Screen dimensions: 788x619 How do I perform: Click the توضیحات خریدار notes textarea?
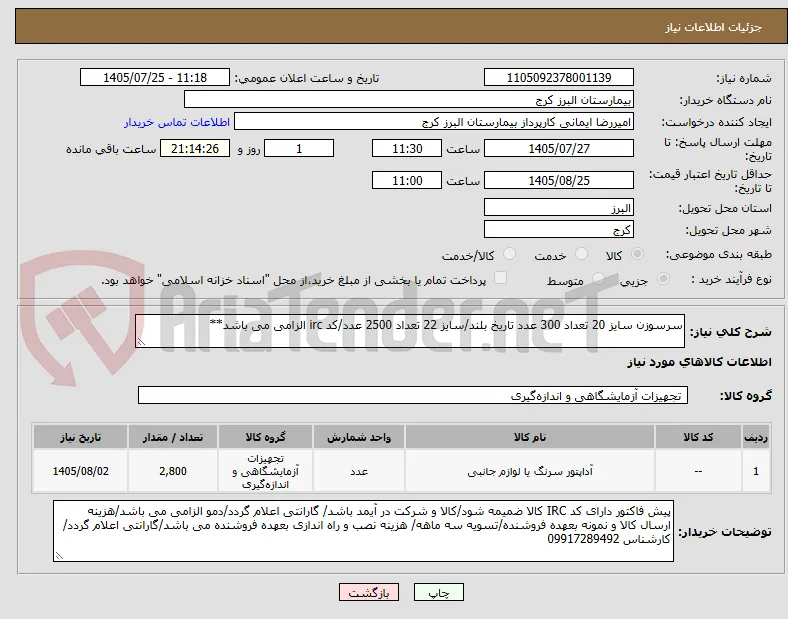pos(363,531)
